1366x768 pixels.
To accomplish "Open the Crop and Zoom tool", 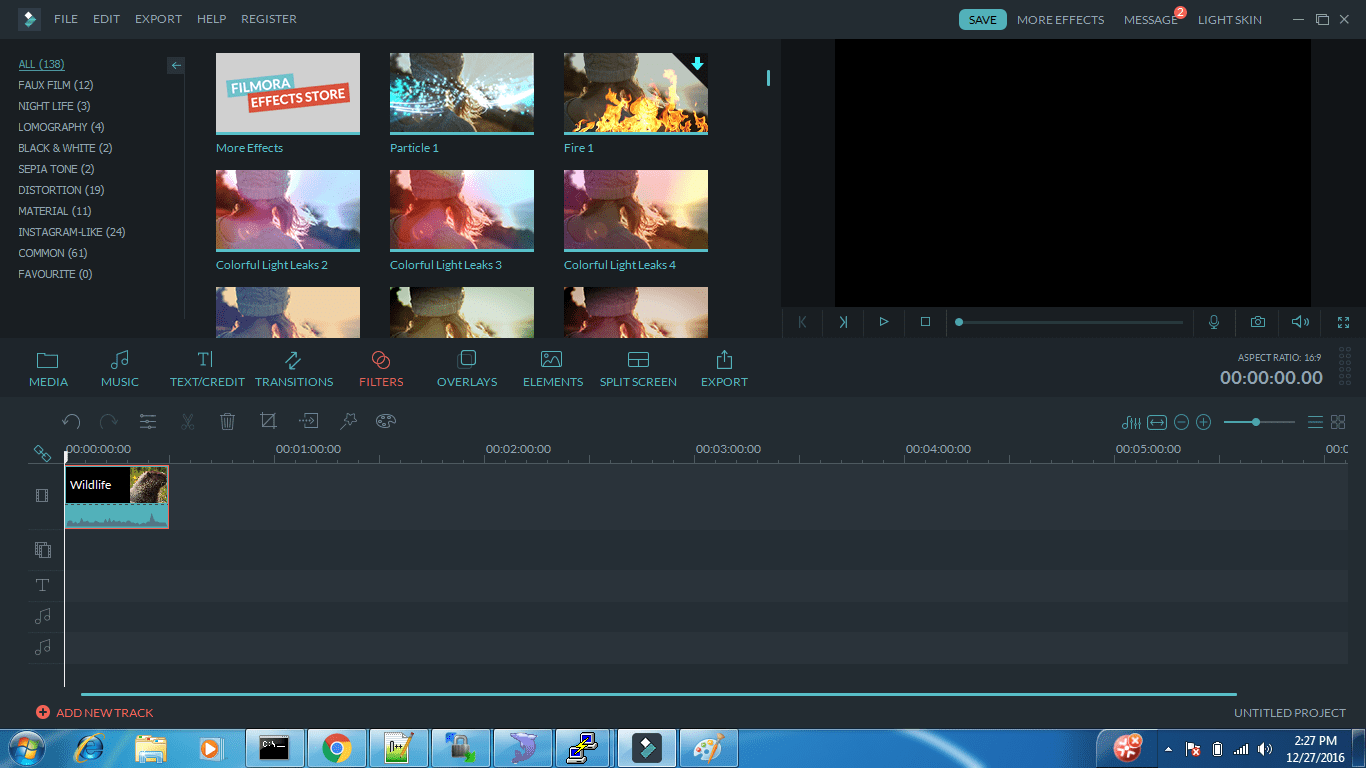I will click(268, 421).
